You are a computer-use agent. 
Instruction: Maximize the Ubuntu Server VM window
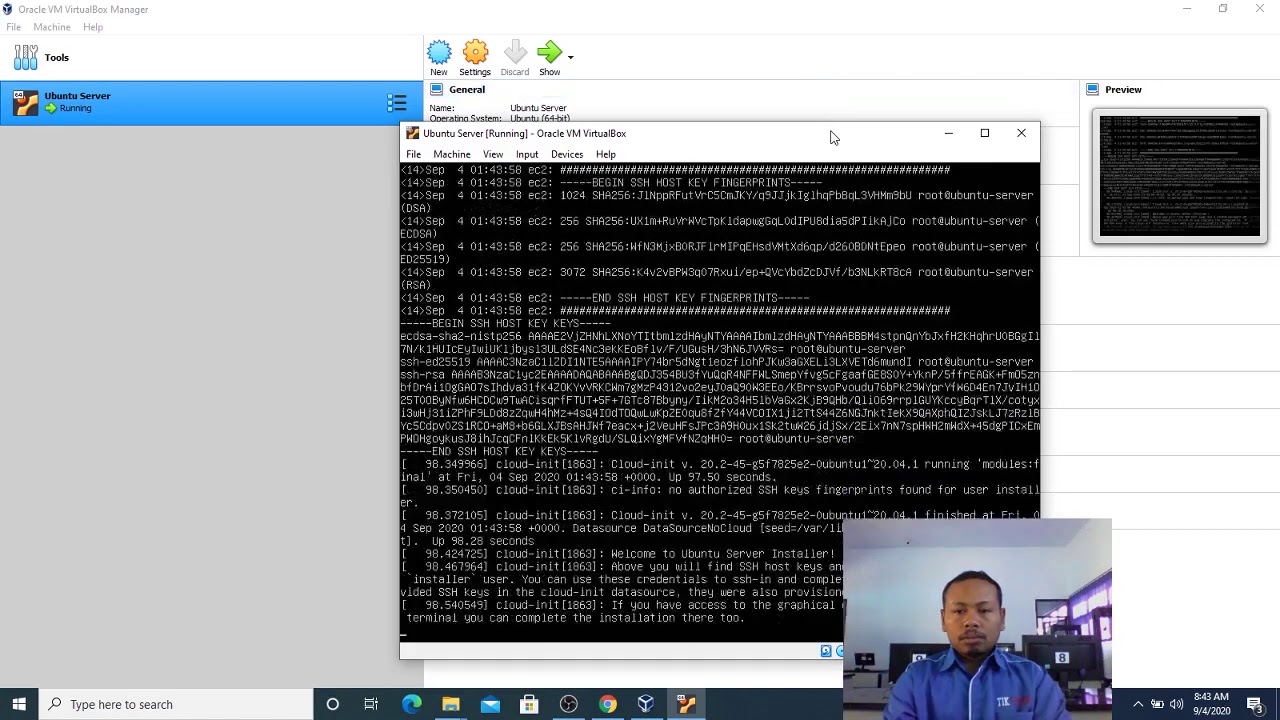tap(985, 133)
